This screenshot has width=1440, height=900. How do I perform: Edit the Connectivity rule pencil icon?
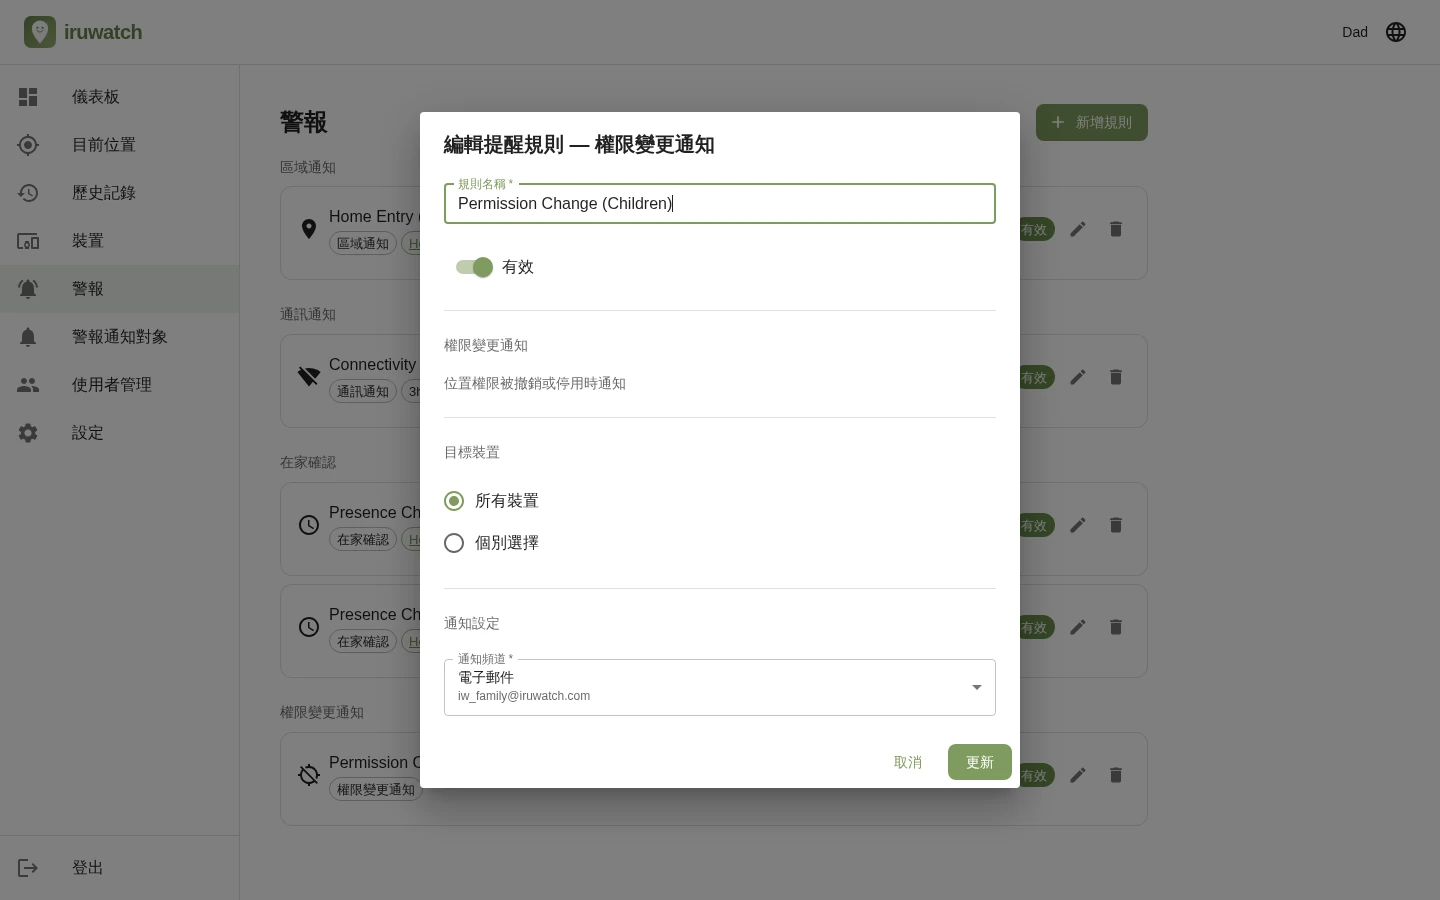(x=1078, y=377)
